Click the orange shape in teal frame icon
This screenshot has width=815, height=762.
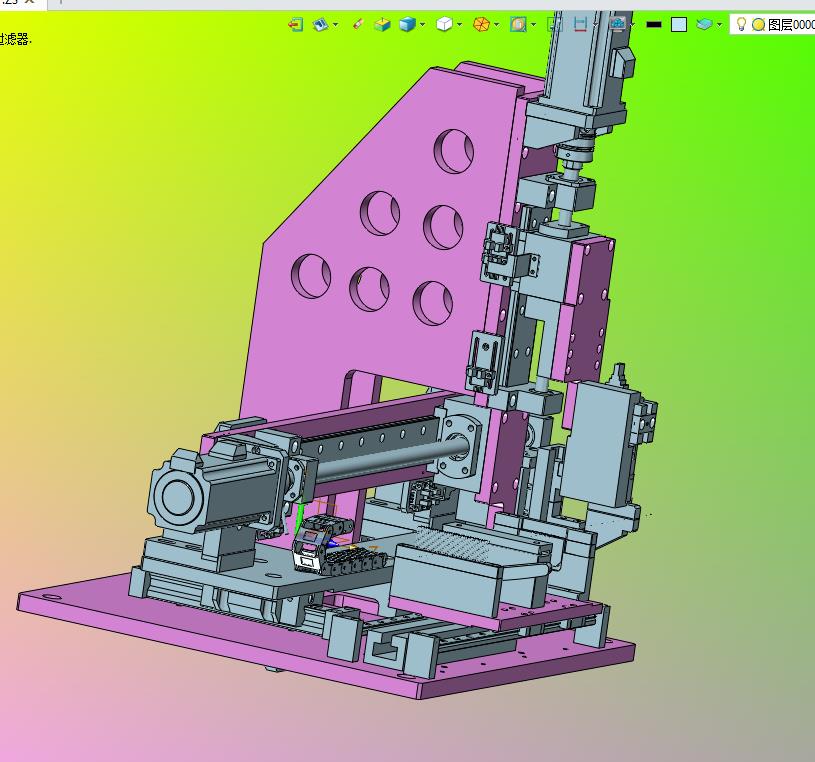518,24
